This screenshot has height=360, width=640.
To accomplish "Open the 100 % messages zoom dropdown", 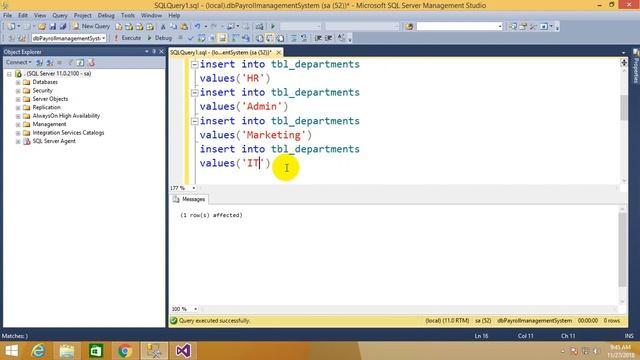I will [195, 309].
